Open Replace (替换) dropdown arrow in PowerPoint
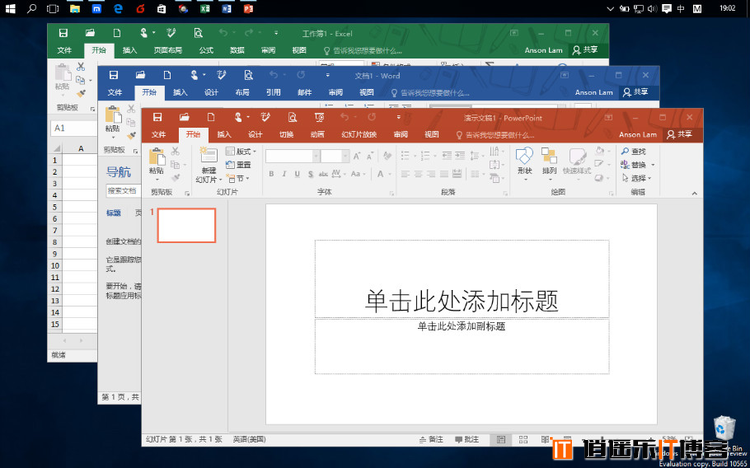Viewport: 750px width, 468px height. tap(653, 165)
